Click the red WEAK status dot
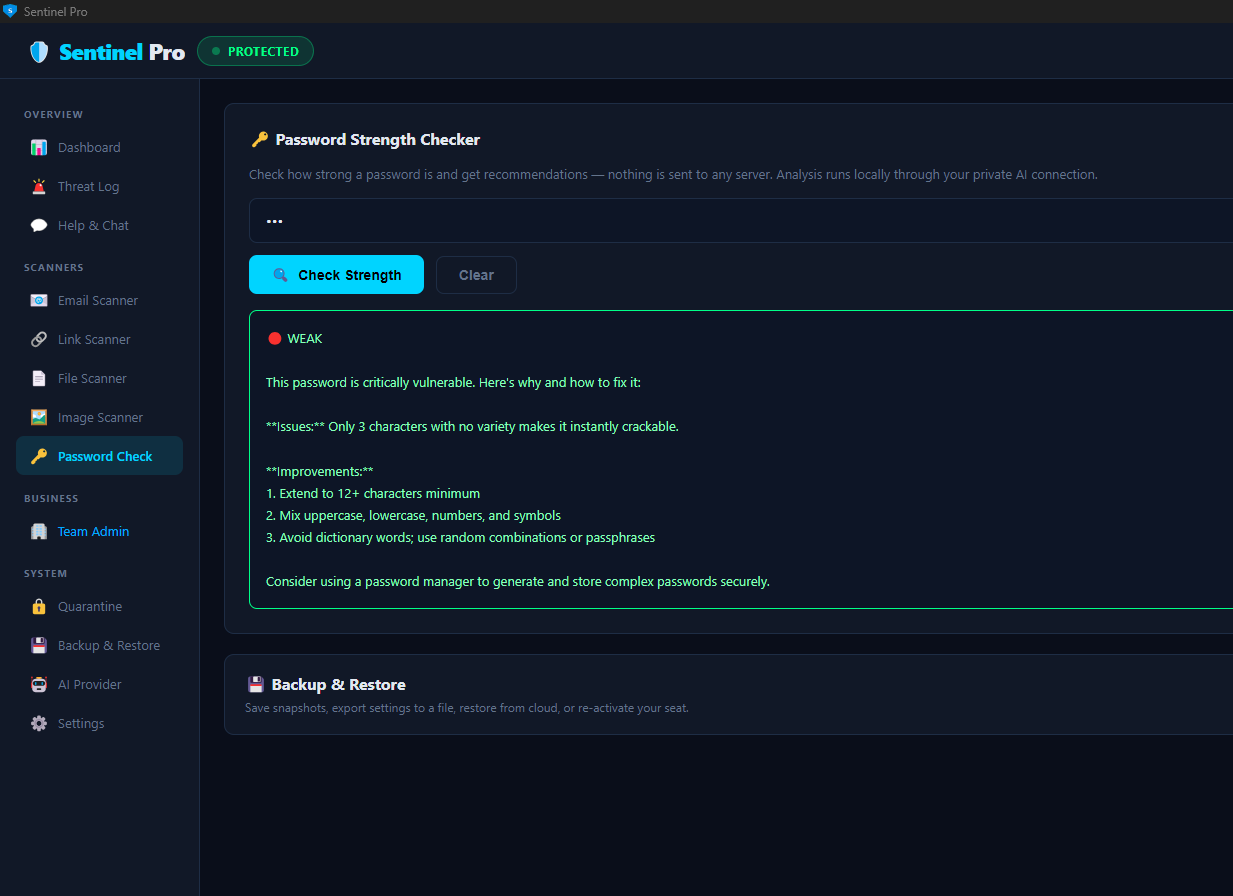The height and width of the screenshot is (896, 1233). (x=275, y=338)
